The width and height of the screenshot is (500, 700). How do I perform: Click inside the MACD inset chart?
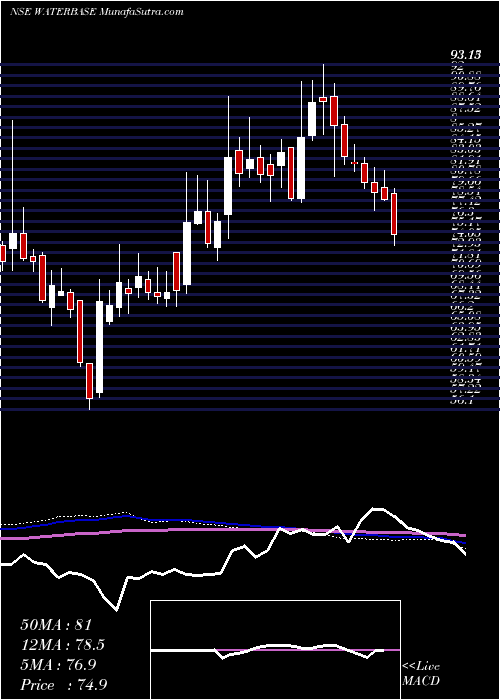(x=275, y=650)
